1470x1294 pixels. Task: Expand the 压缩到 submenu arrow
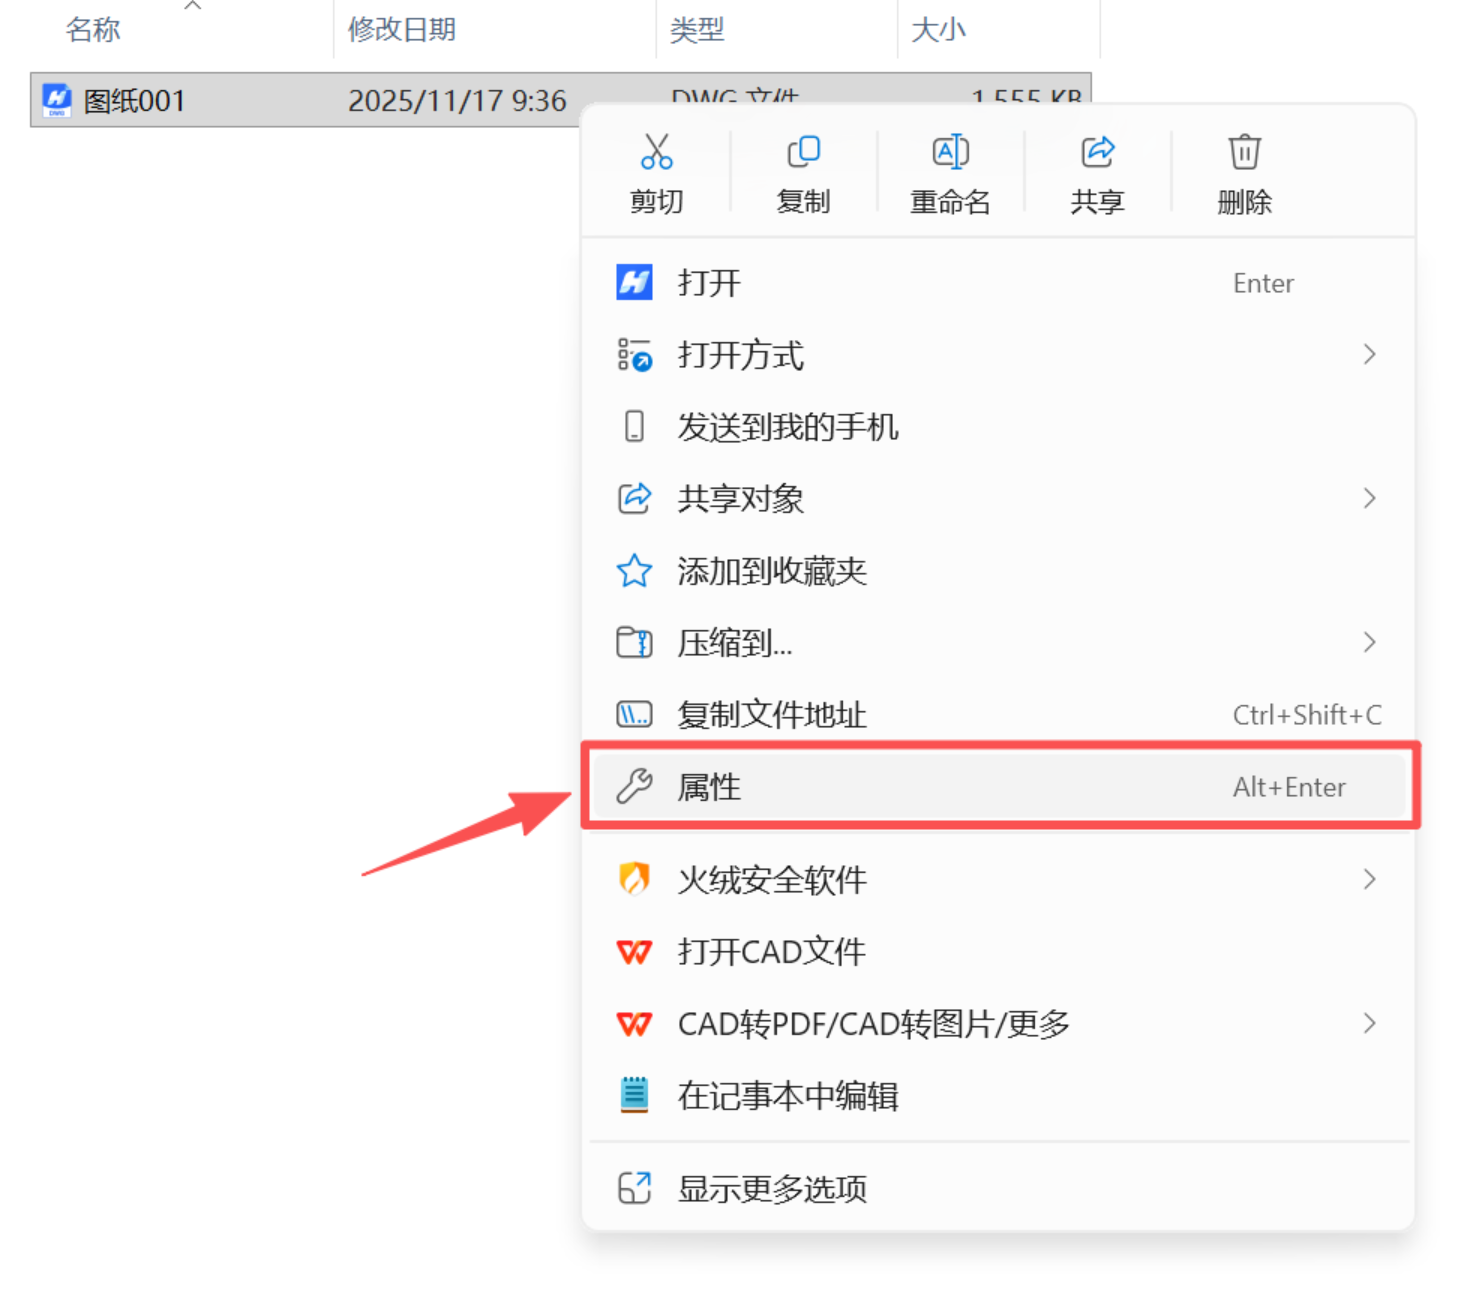tap(1369, 643)
